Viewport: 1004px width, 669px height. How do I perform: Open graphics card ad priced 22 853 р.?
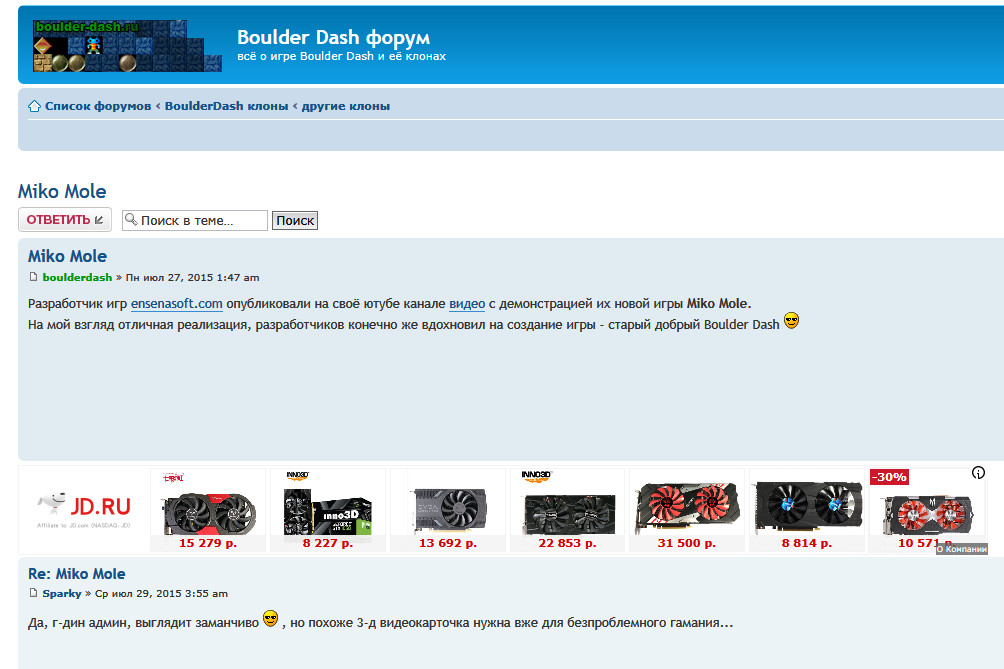567,510
